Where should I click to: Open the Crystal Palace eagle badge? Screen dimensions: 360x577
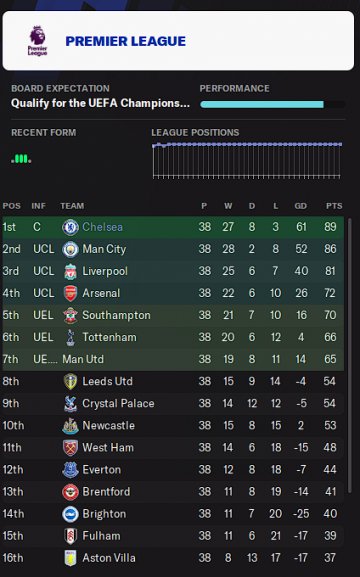click(x=70, y=404)
